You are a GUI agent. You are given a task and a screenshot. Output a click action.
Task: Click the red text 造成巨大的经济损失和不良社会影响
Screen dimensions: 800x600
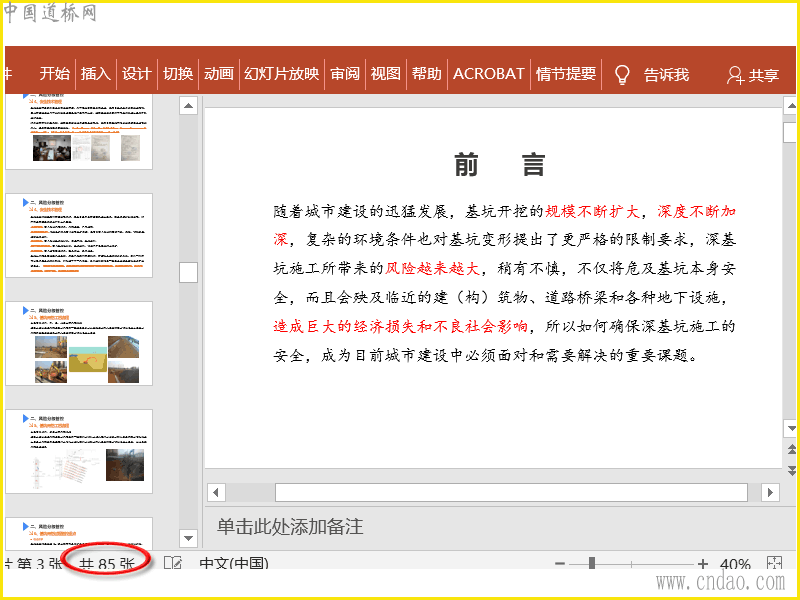click(401, 326)
